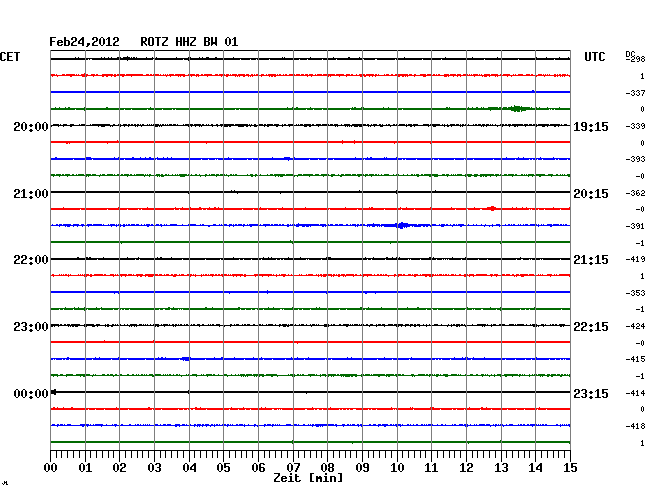Click the 22:15 UTC time label
The image size is (650, 494).
(x=591, y=327)
